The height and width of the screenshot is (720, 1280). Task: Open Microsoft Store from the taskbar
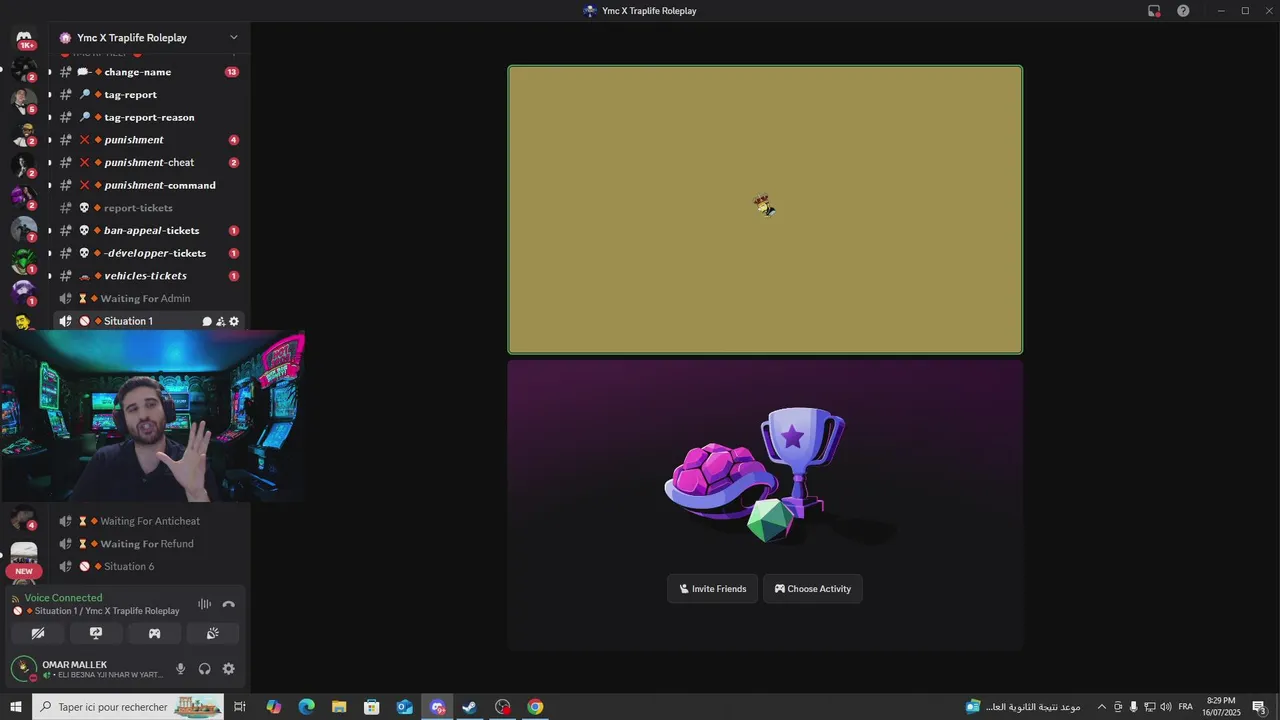pyautogui.click(x=372, y=707)
